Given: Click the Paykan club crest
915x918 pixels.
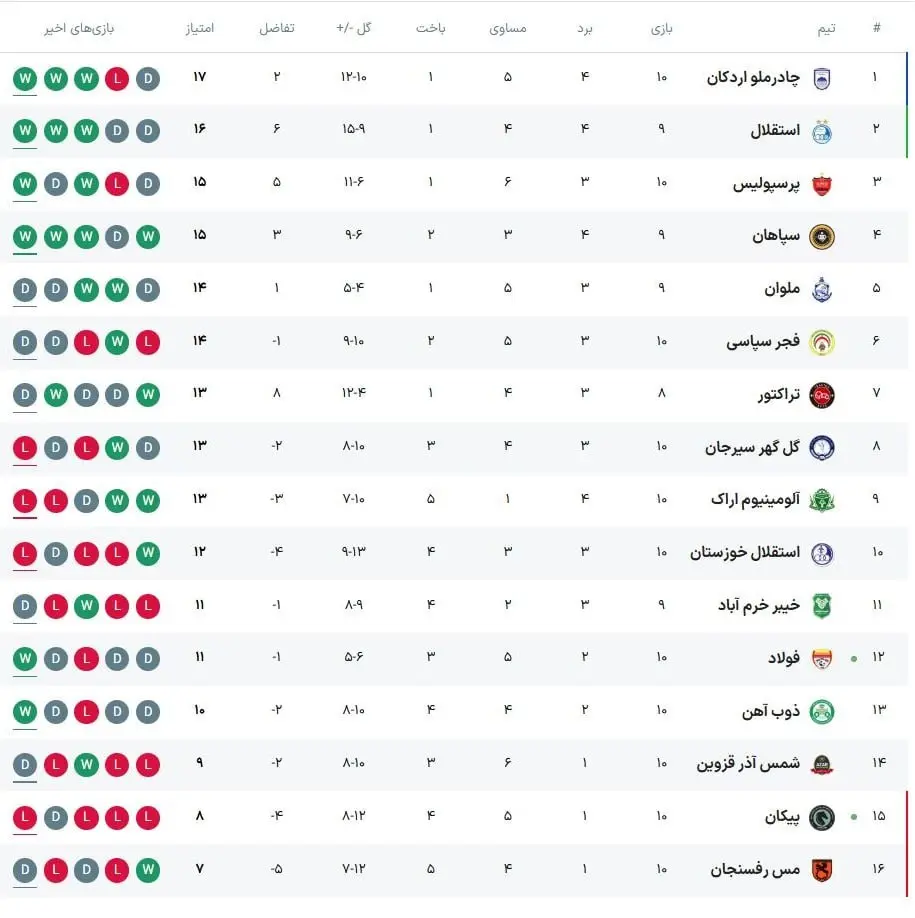Looking at the screenshot, I should (821, 816).
